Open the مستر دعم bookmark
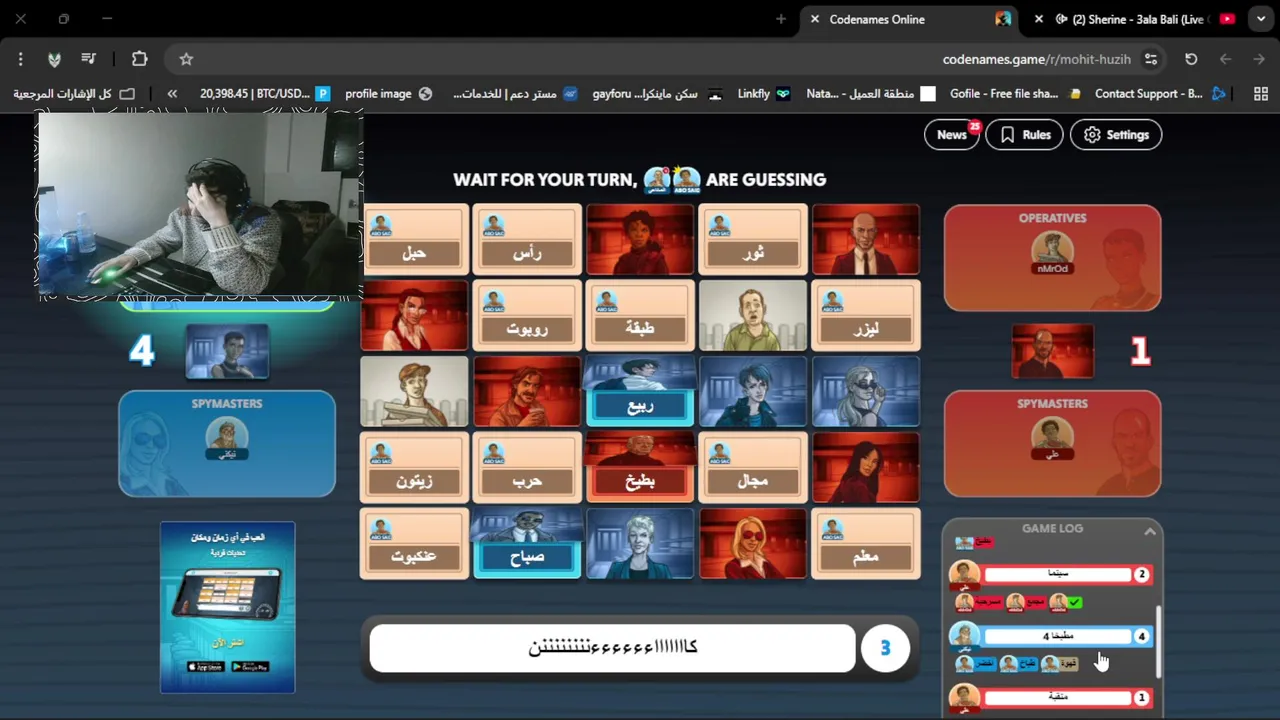 pos(514,94)
